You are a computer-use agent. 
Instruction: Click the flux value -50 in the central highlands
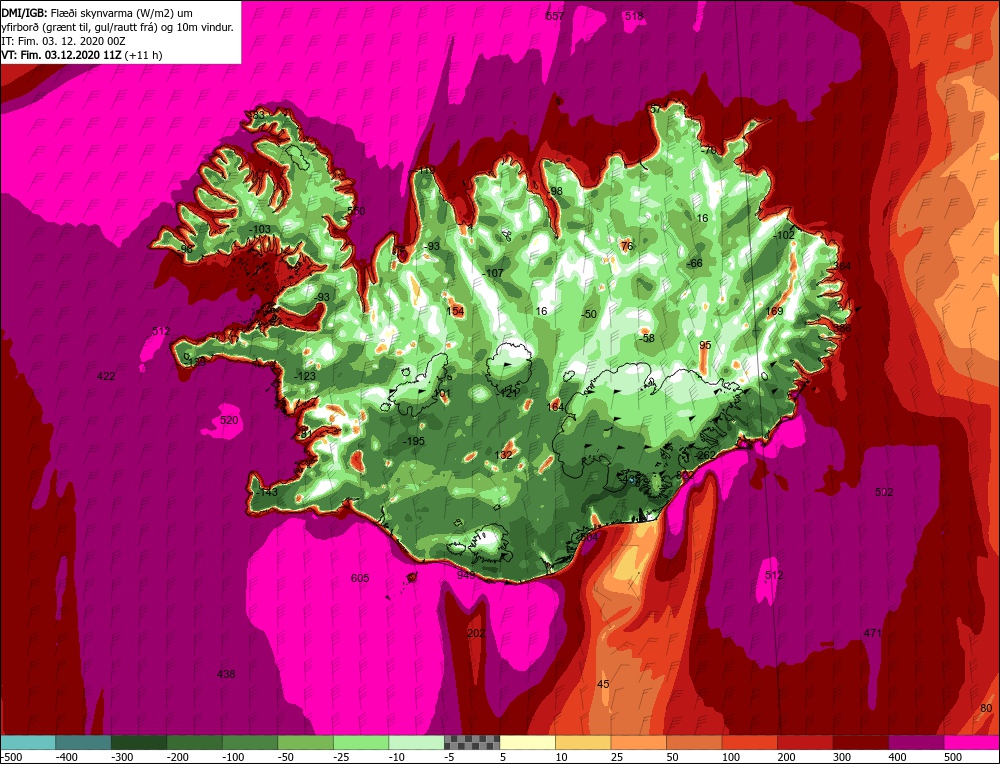pyautogui.click(x=589, y=314)
